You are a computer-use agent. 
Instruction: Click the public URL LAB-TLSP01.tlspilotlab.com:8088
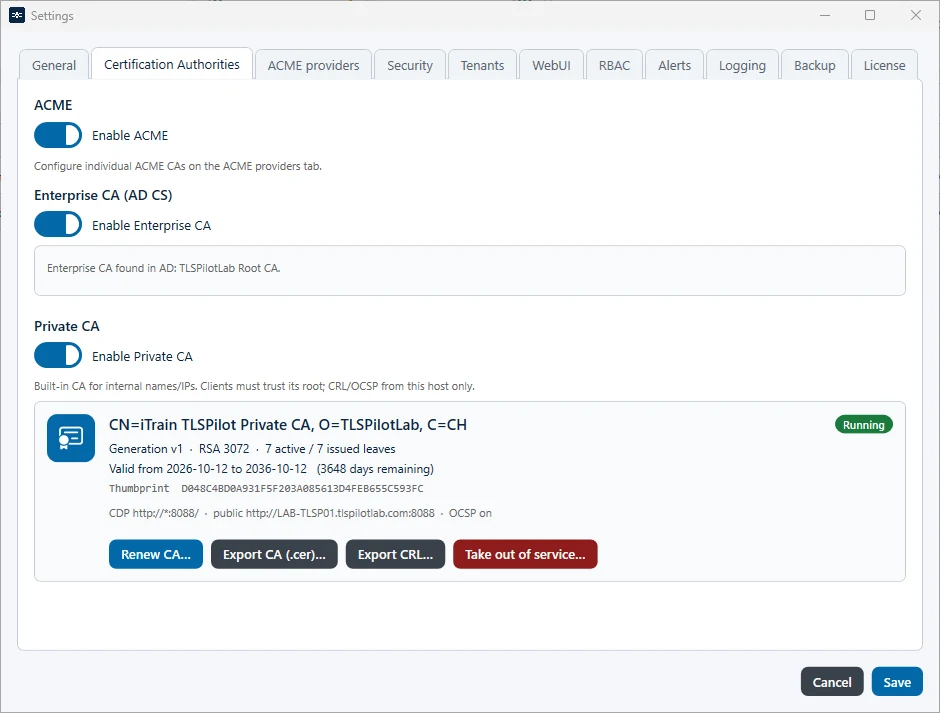324,513
